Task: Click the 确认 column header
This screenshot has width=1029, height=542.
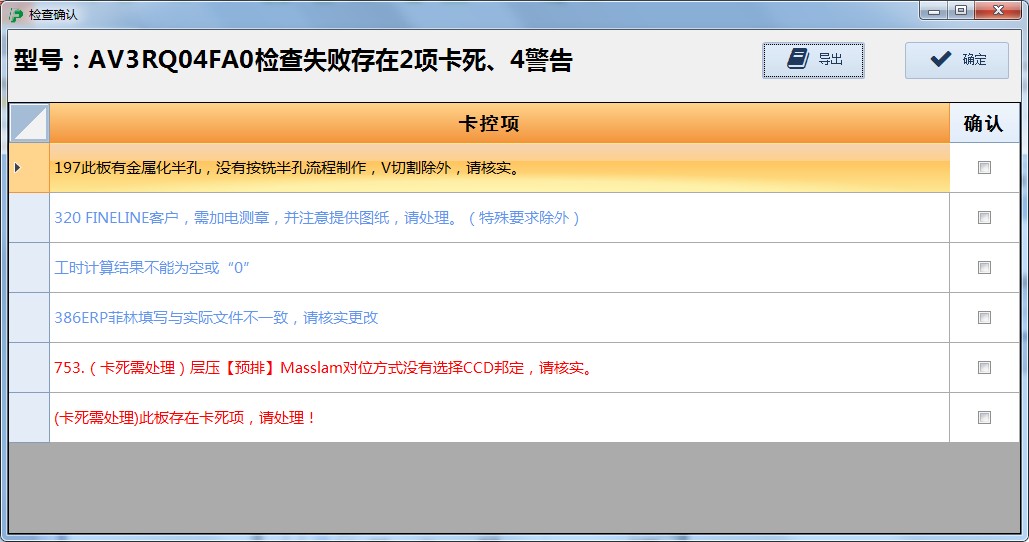Action: [983, 123]
